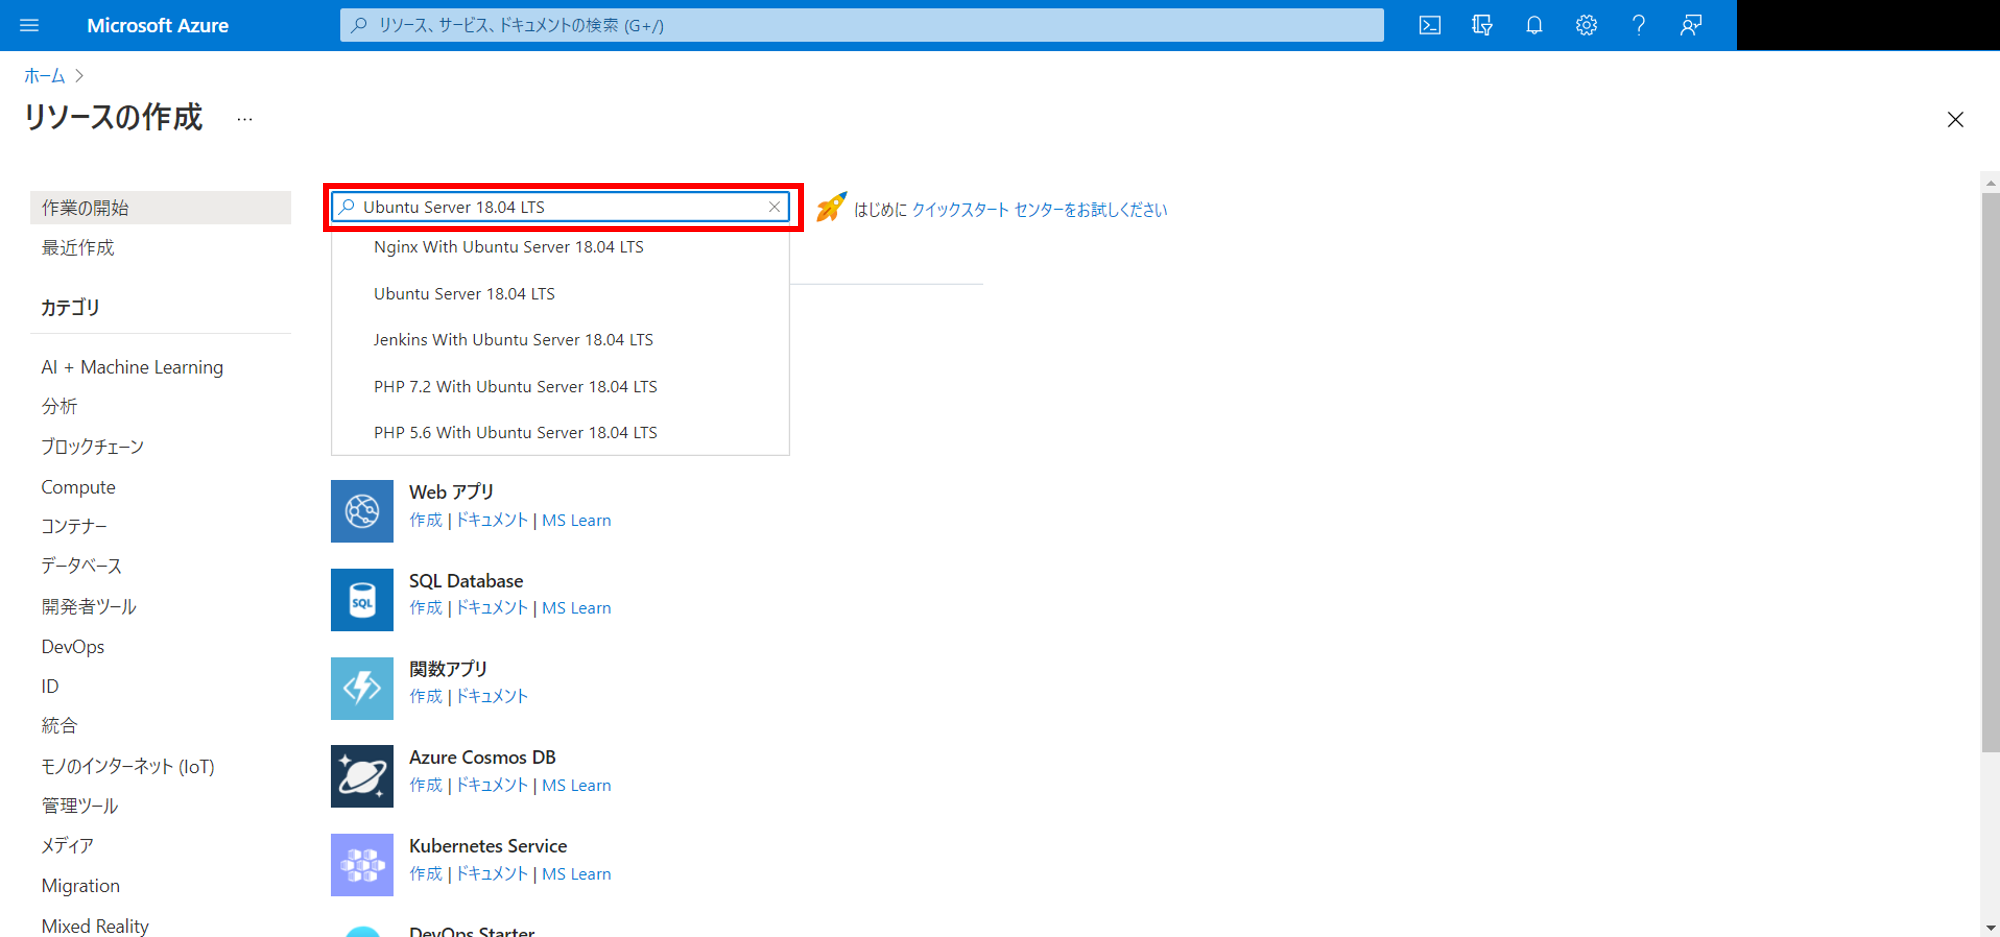Open the directories and subscriptions filter icon
Screen dimensions: 2000x937
click(x=1482, y=25)
